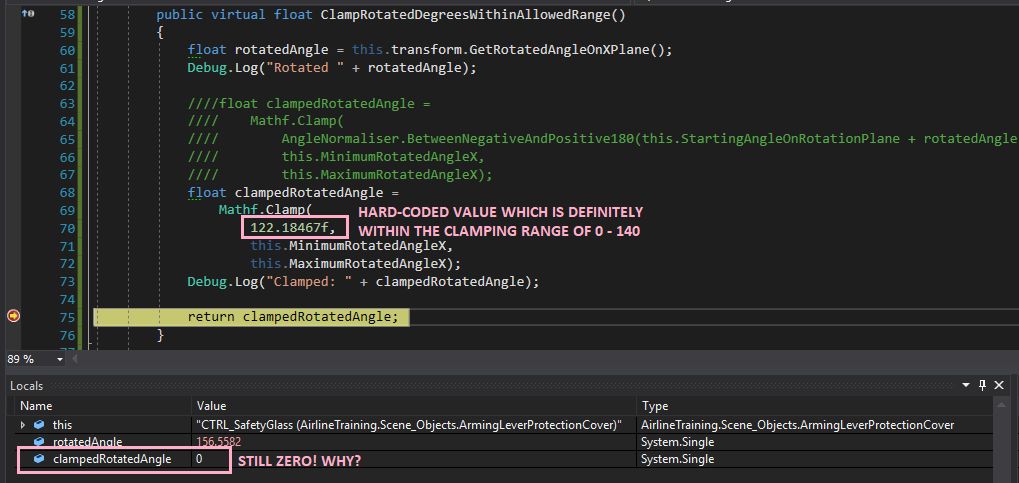Click this.MaximumRotatedAngleX on line 72
This screenshot has height=483, width=1019.
click(353, 264)
